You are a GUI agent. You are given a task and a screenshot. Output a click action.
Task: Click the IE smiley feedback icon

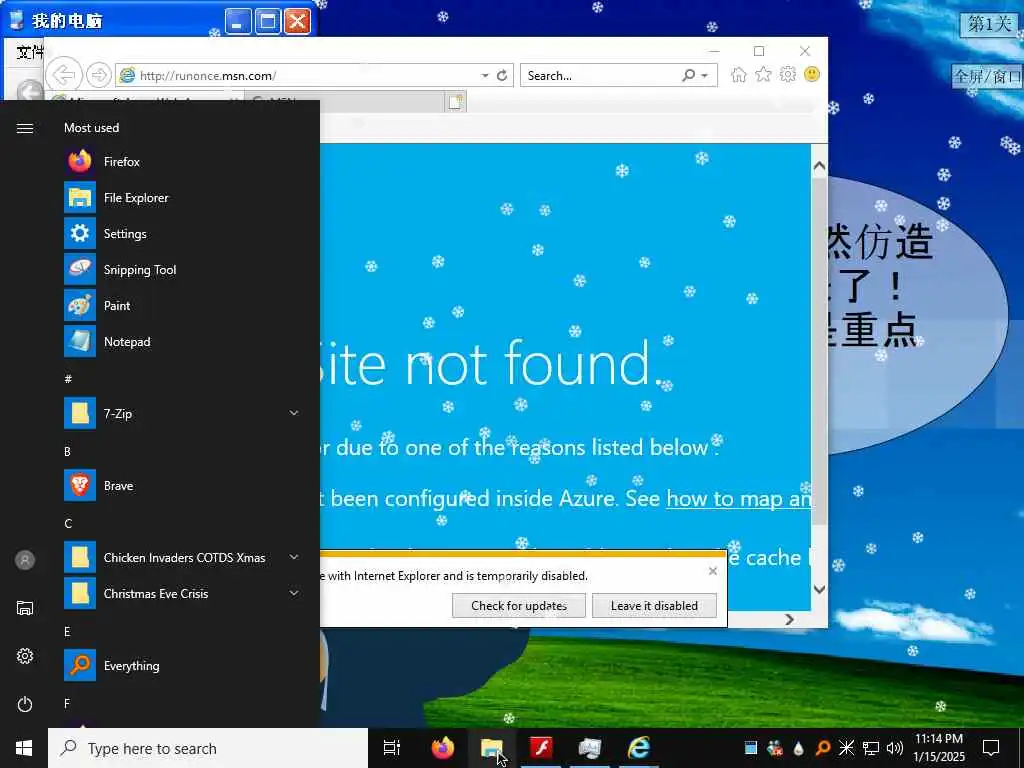812,74
